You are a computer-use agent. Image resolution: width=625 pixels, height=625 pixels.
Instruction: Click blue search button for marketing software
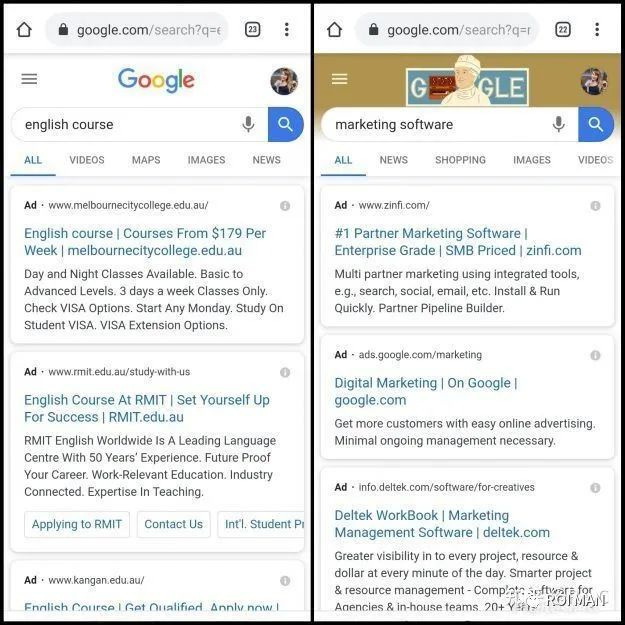(596, 124)
